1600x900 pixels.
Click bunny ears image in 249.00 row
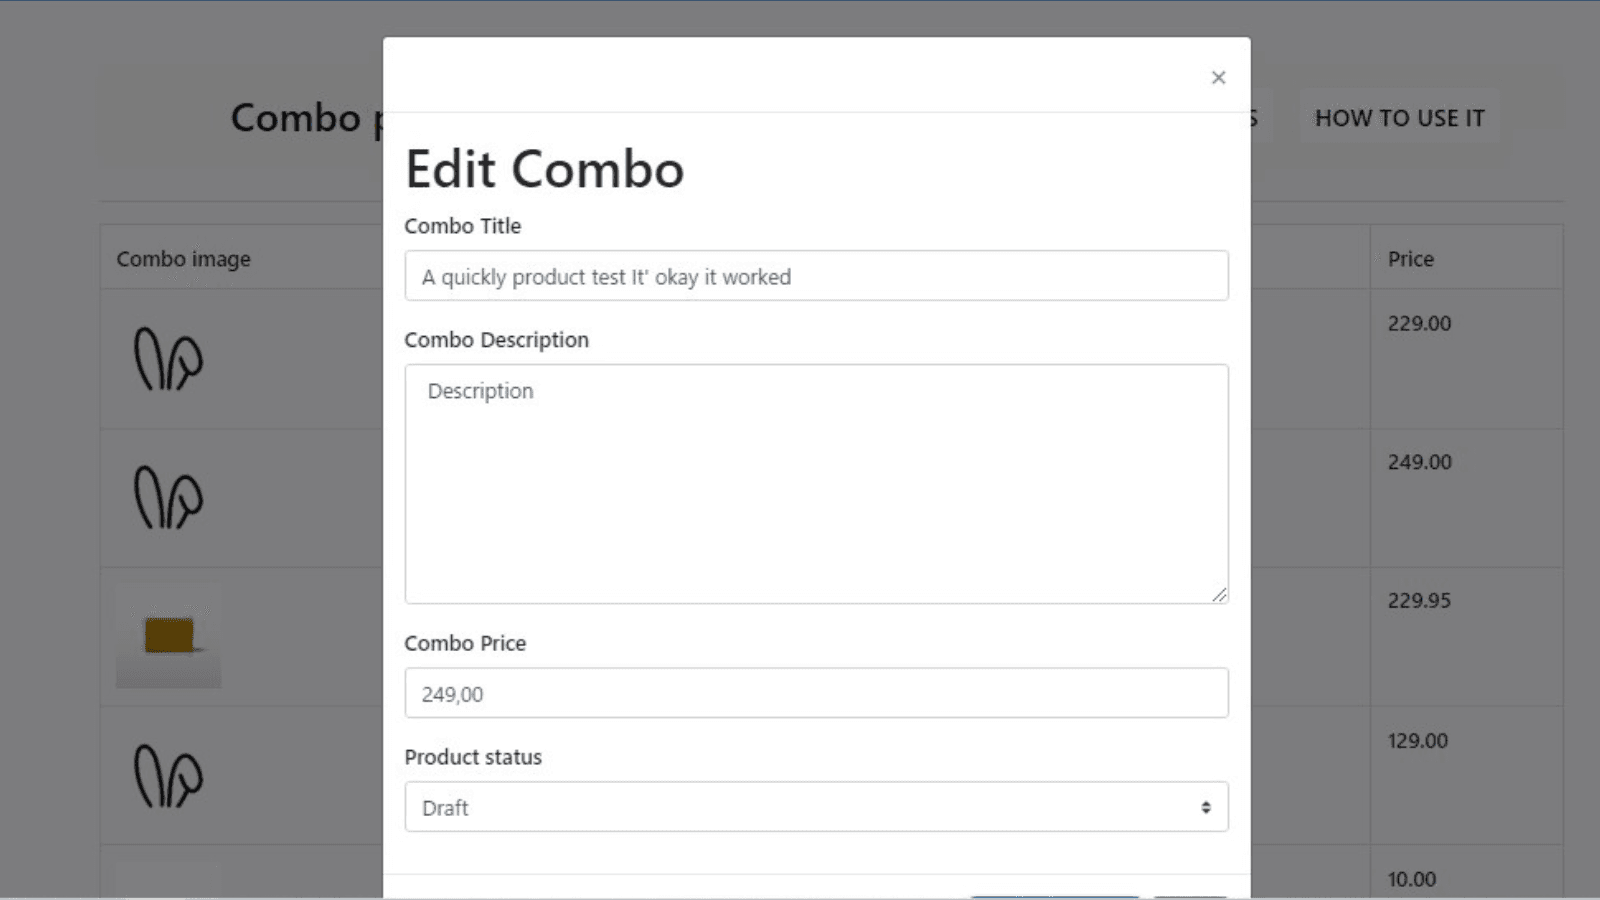168,498
